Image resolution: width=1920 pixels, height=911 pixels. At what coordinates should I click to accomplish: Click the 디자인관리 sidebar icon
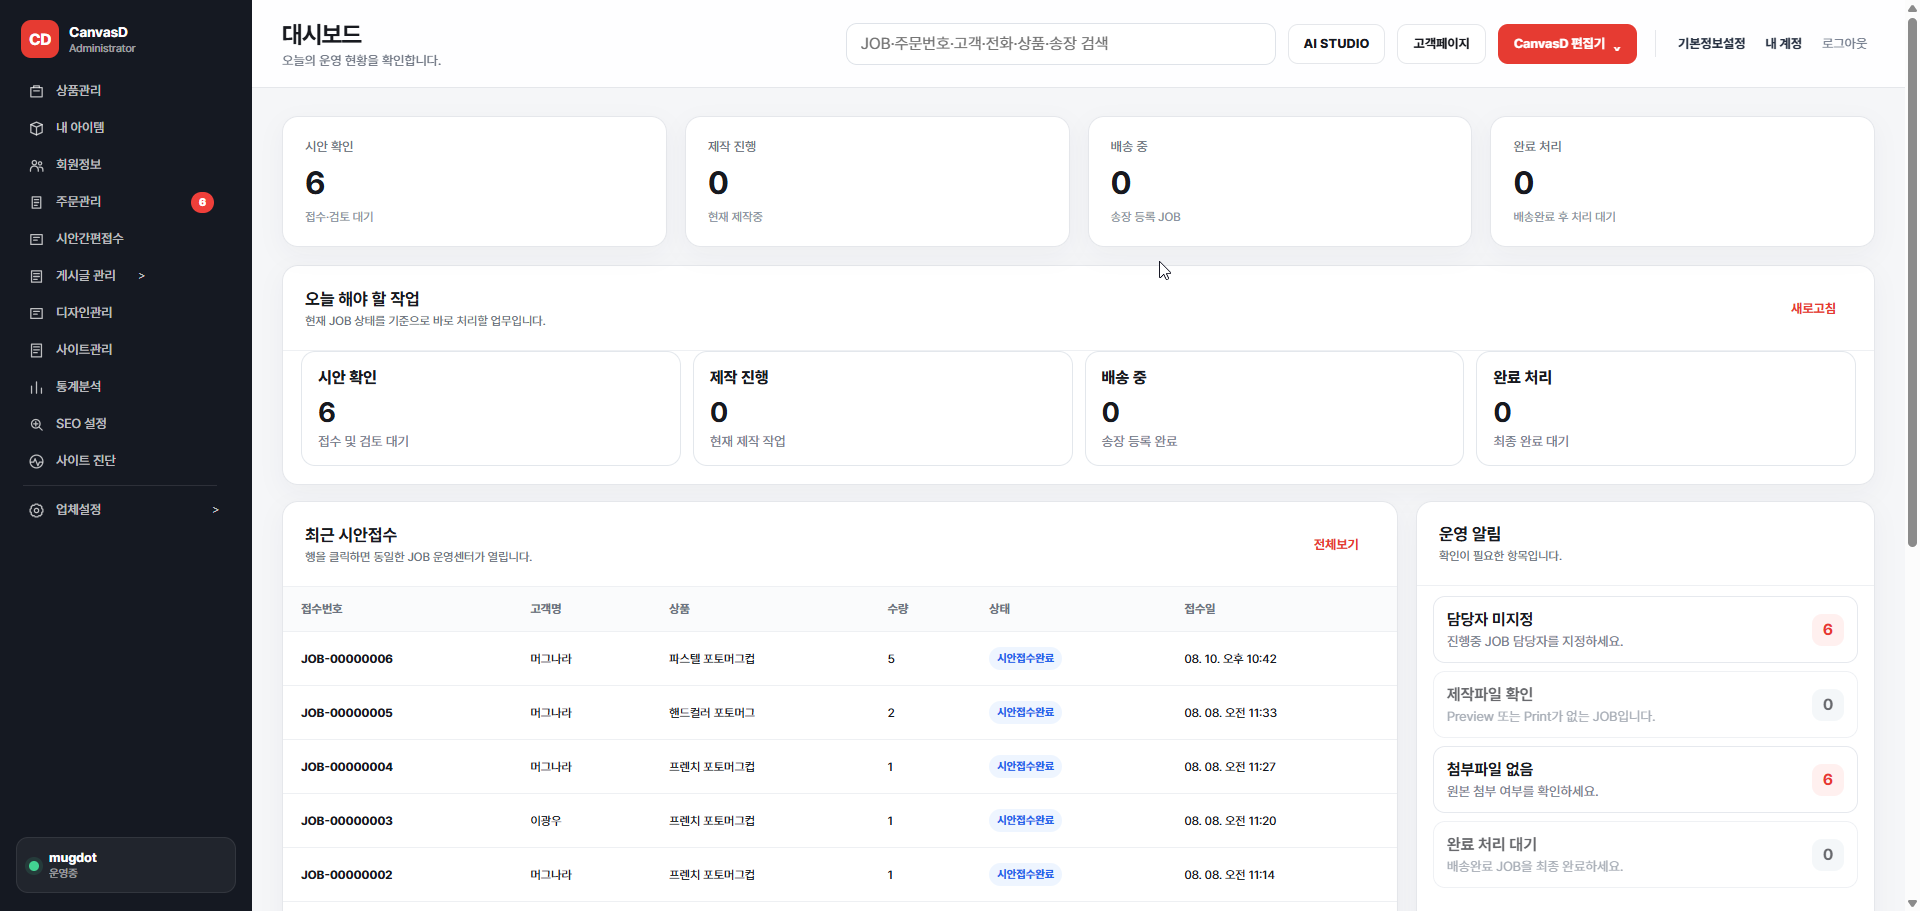click(37, 313)
